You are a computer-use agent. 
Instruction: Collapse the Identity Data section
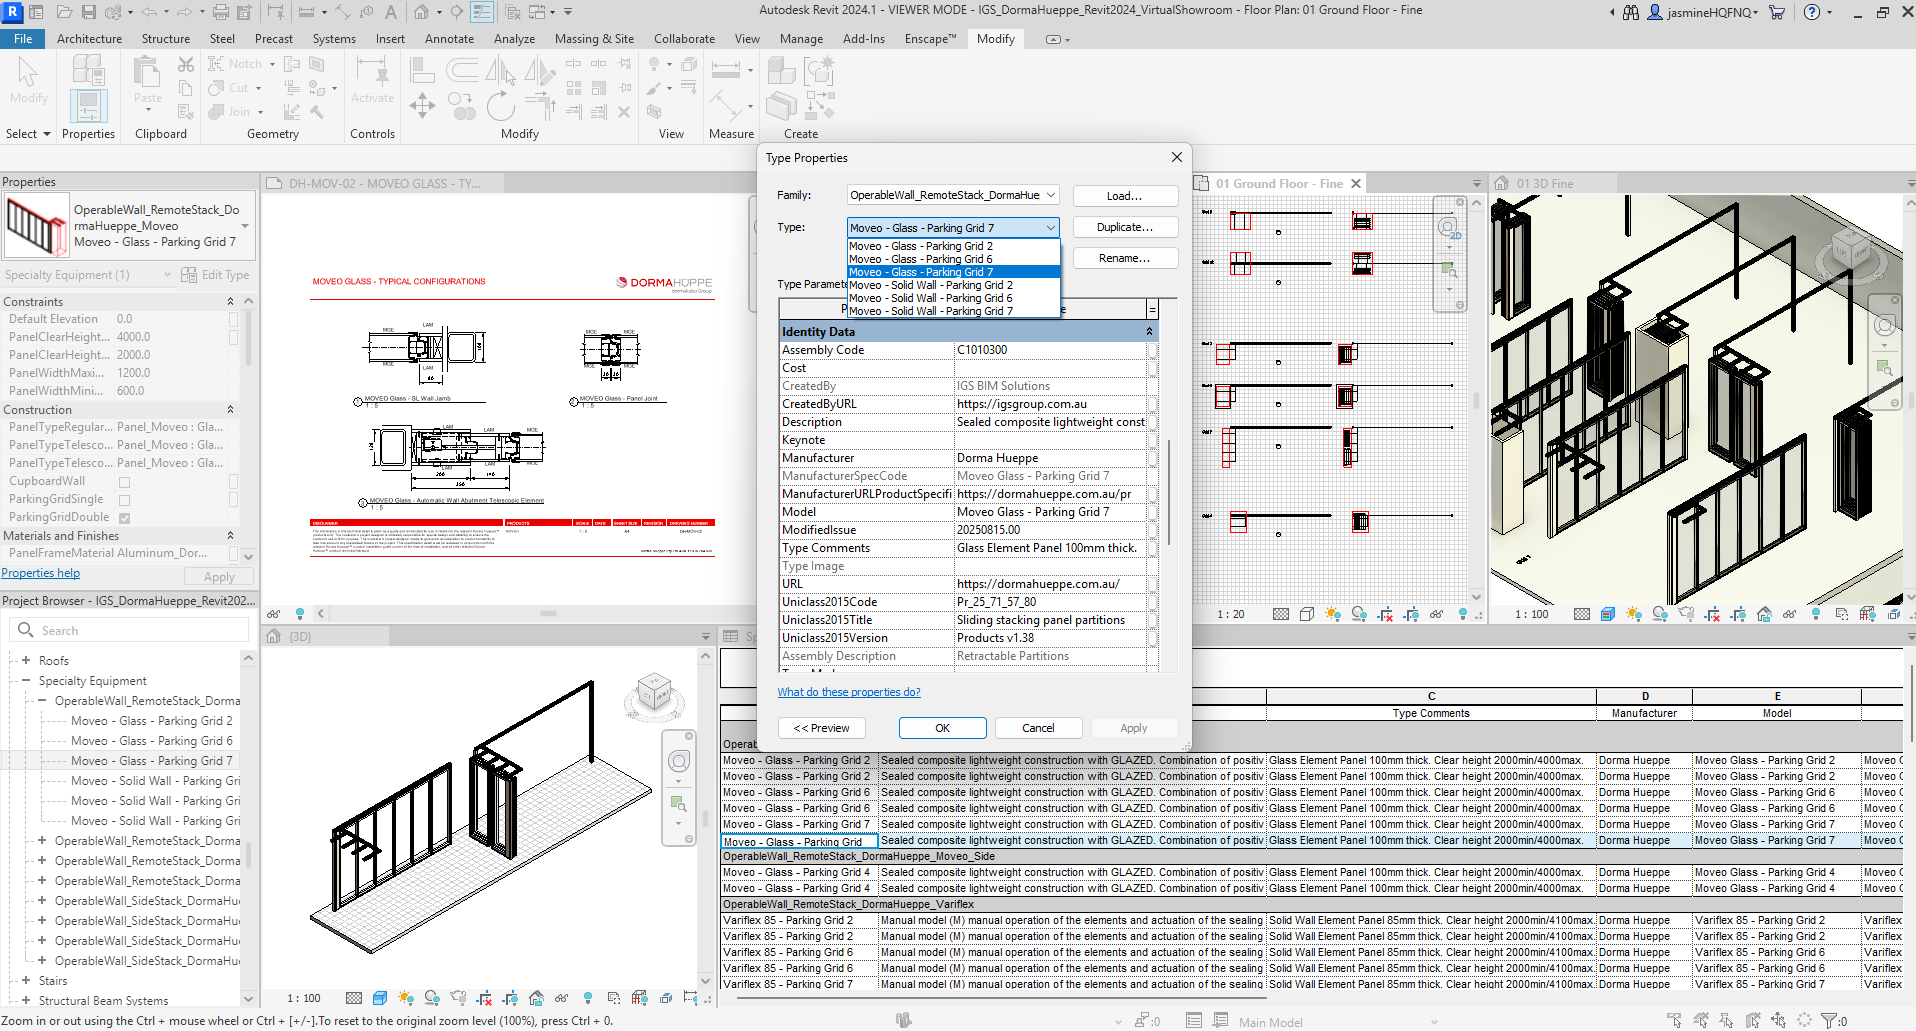coord(1149,332)
